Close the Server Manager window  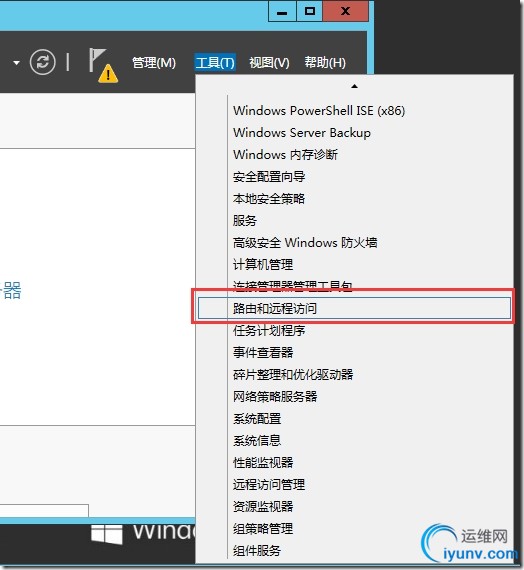pyautogui.click(x=345, y=11)
